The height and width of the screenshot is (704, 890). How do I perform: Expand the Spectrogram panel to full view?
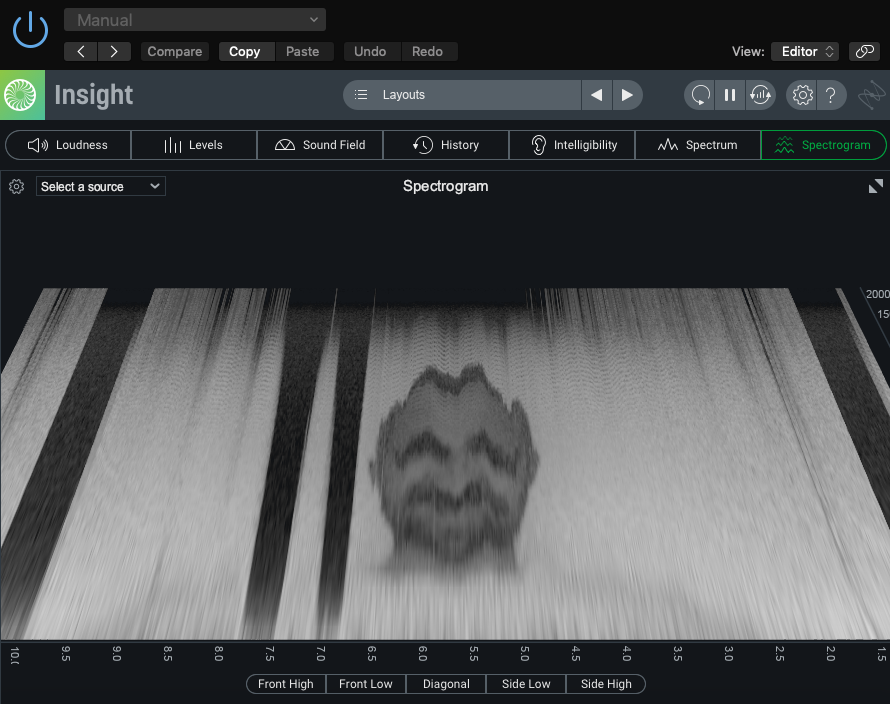point(876,186)
